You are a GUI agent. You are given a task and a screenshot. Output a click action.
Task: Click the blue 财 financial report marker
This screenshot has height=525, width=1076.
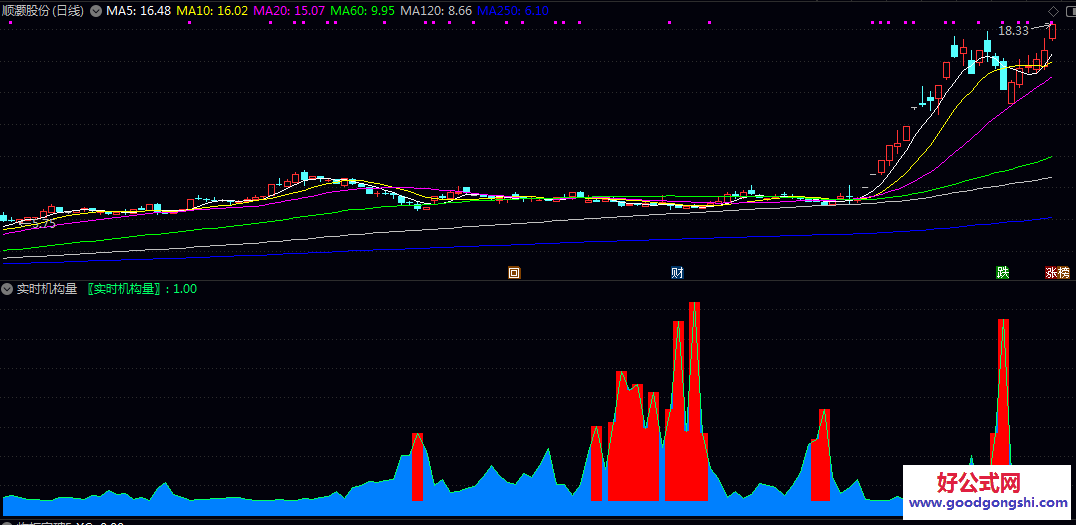(677, 273)
